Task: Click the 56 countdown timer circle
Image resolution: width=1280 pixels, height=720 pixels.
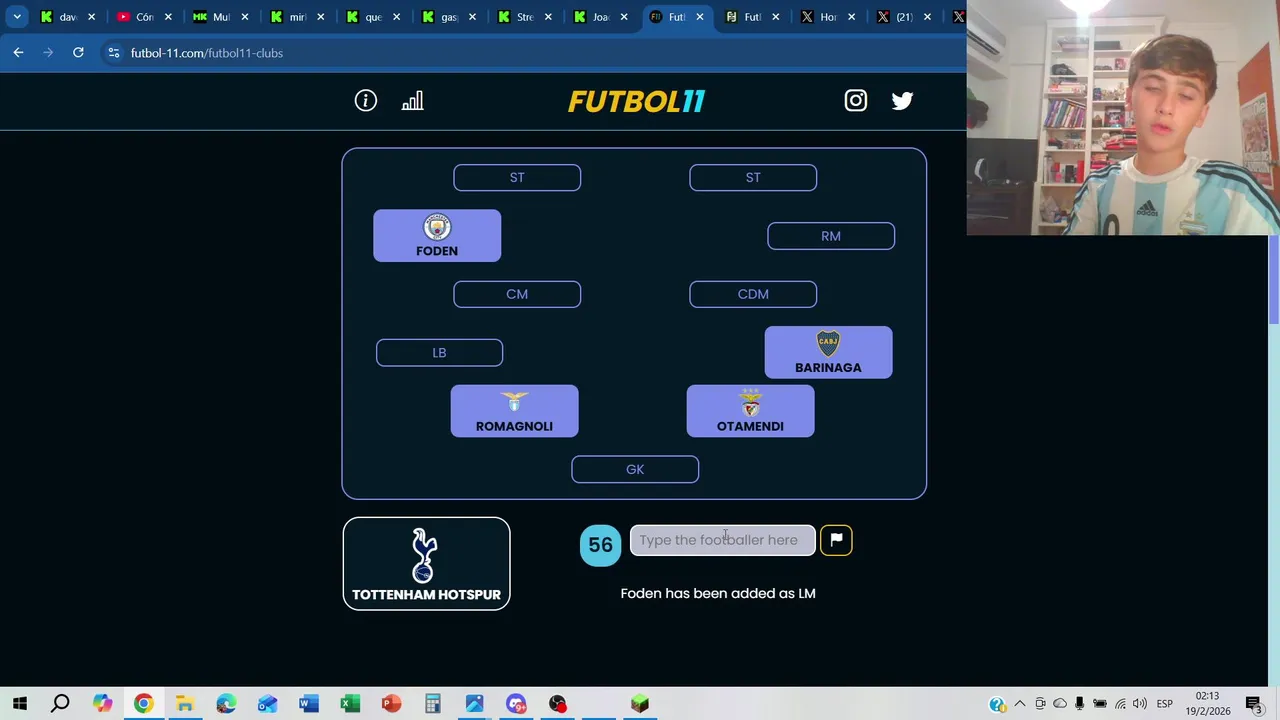Action: point(600,545)
